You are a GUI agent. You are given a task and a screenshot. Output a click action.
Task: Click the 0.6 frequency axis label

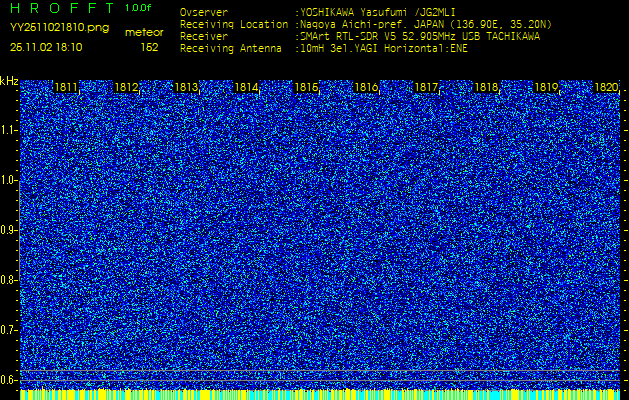8,380
